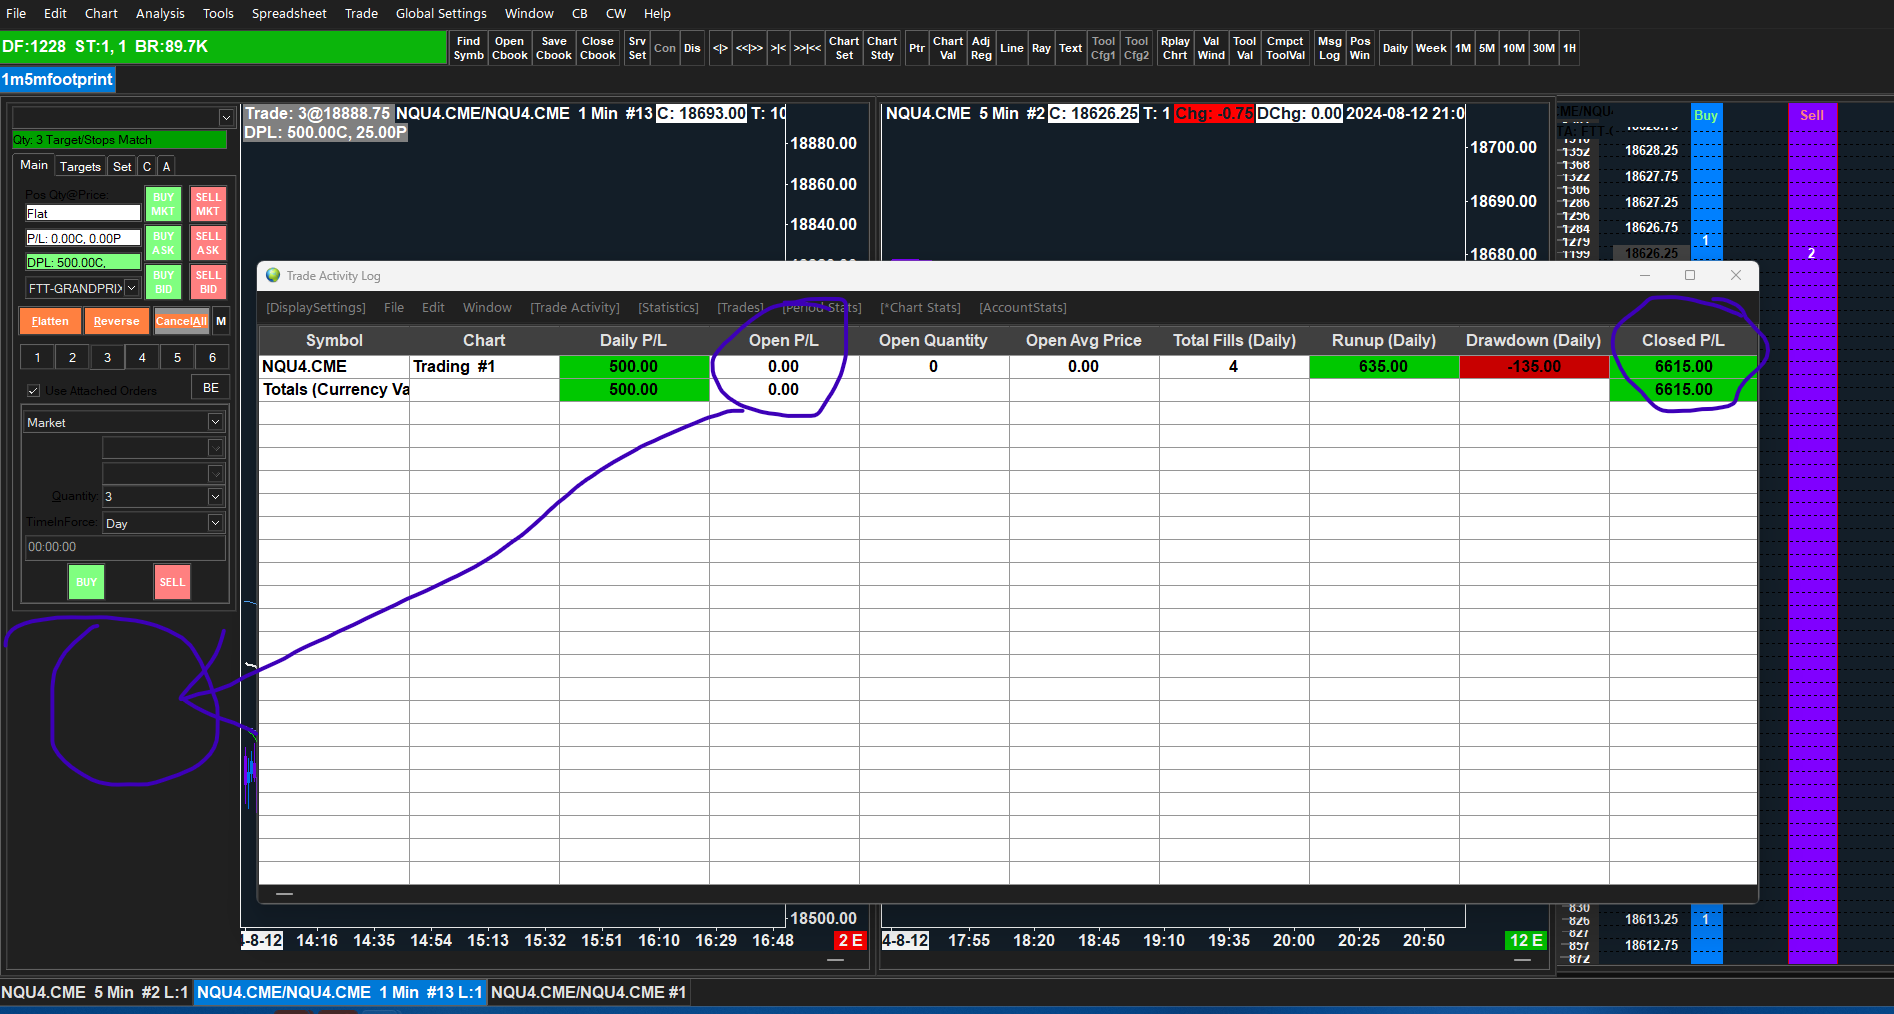Click the >>|<< bar spacing toolbar button
1894x1014 pixels.
807,48
